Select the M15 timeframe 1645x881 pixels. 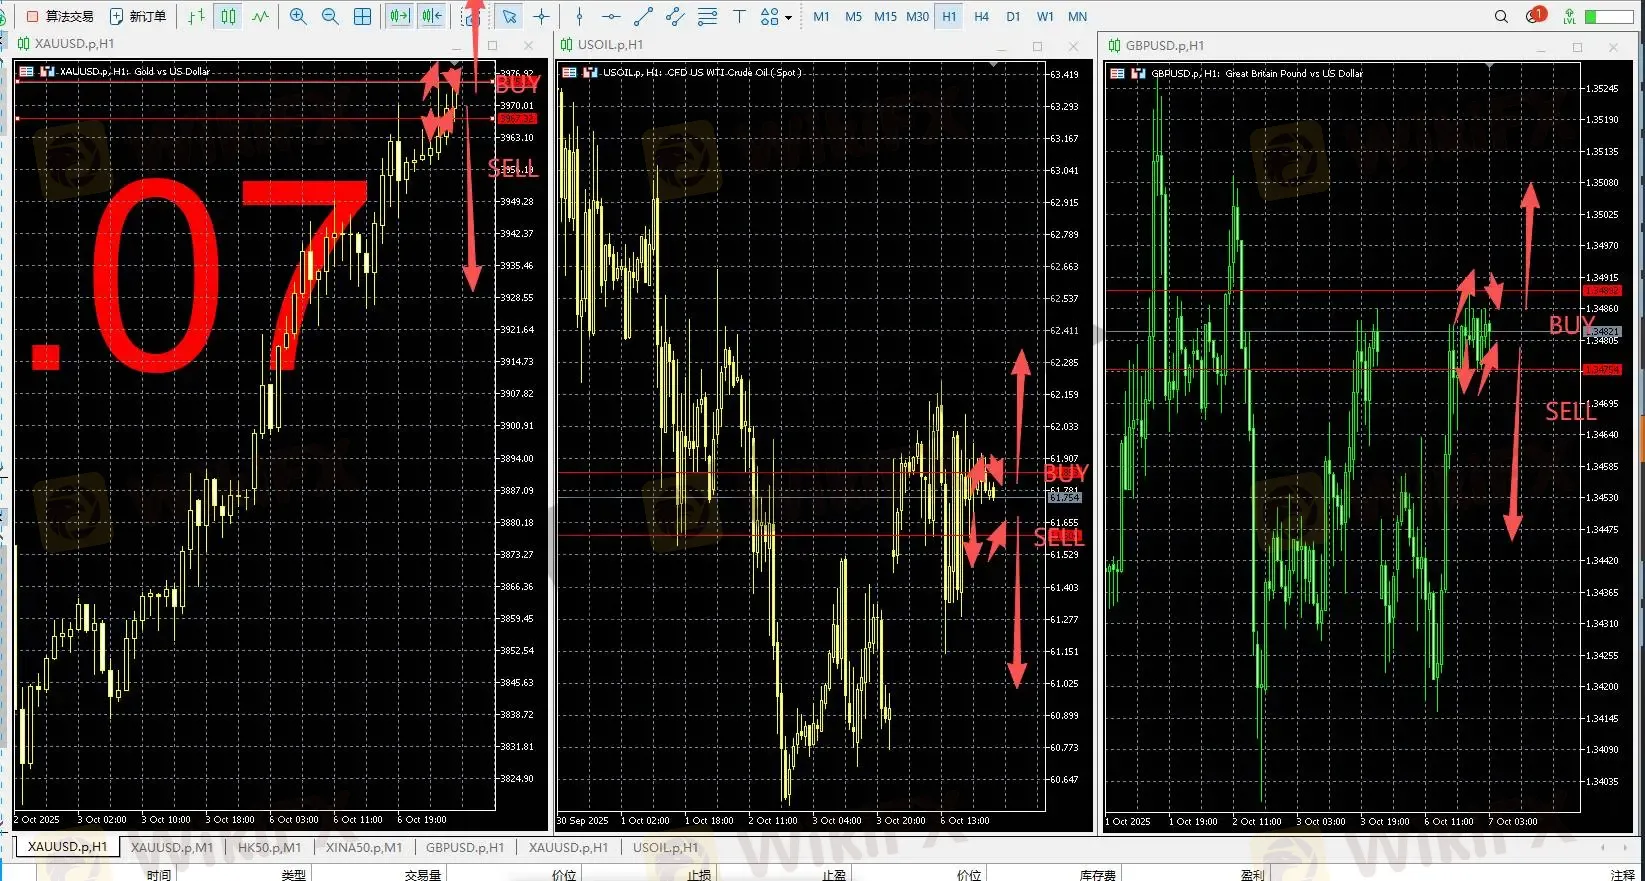[885, 16]
